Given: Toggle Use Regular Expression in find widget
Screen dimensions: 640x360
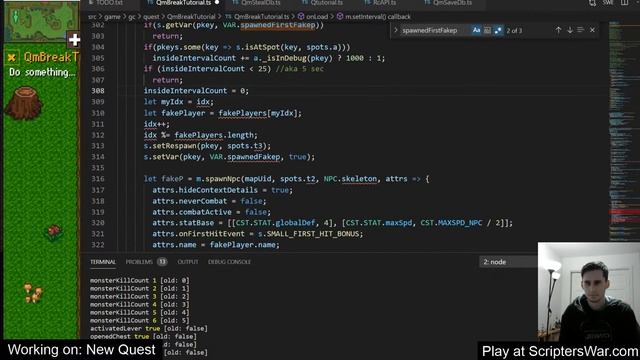Looking at the screenshot, I should coord(498,30).
